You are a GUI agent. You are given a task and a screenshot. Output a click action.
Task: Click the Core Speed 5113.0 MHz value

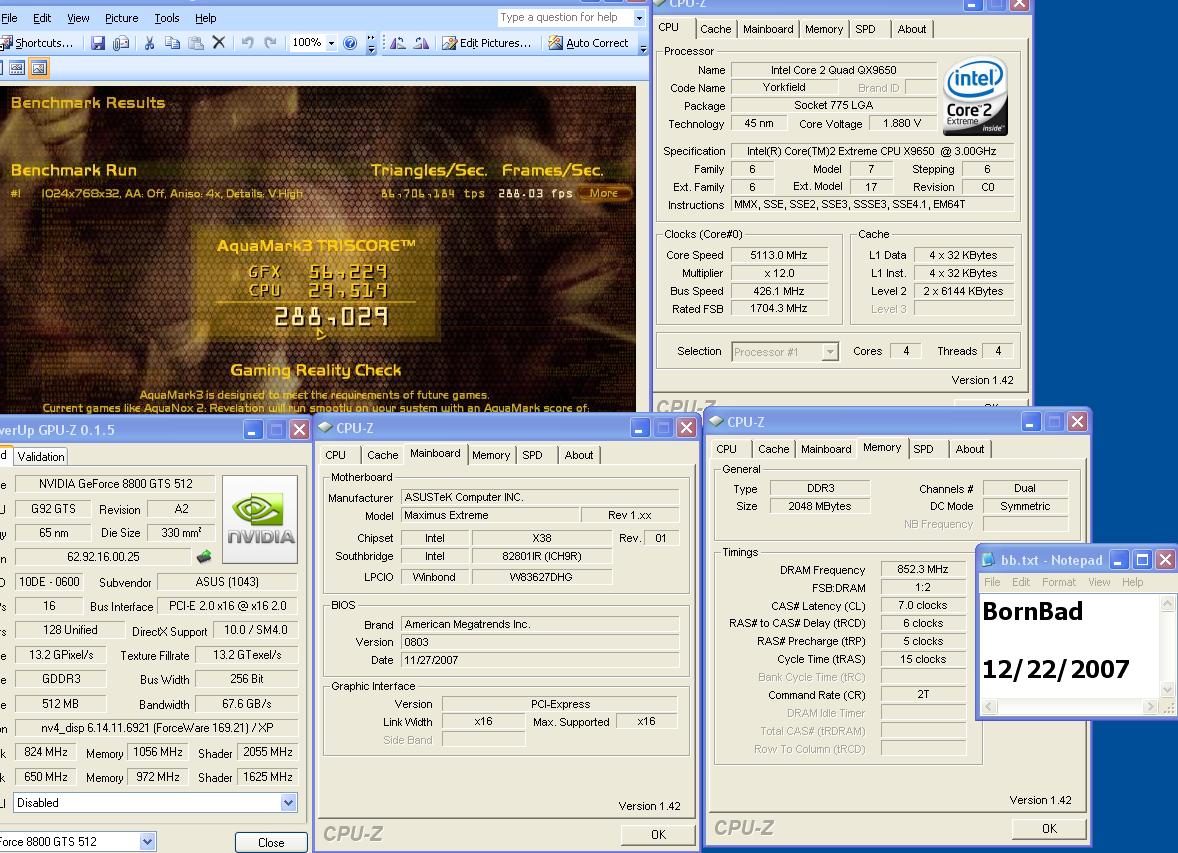[778, 256]
